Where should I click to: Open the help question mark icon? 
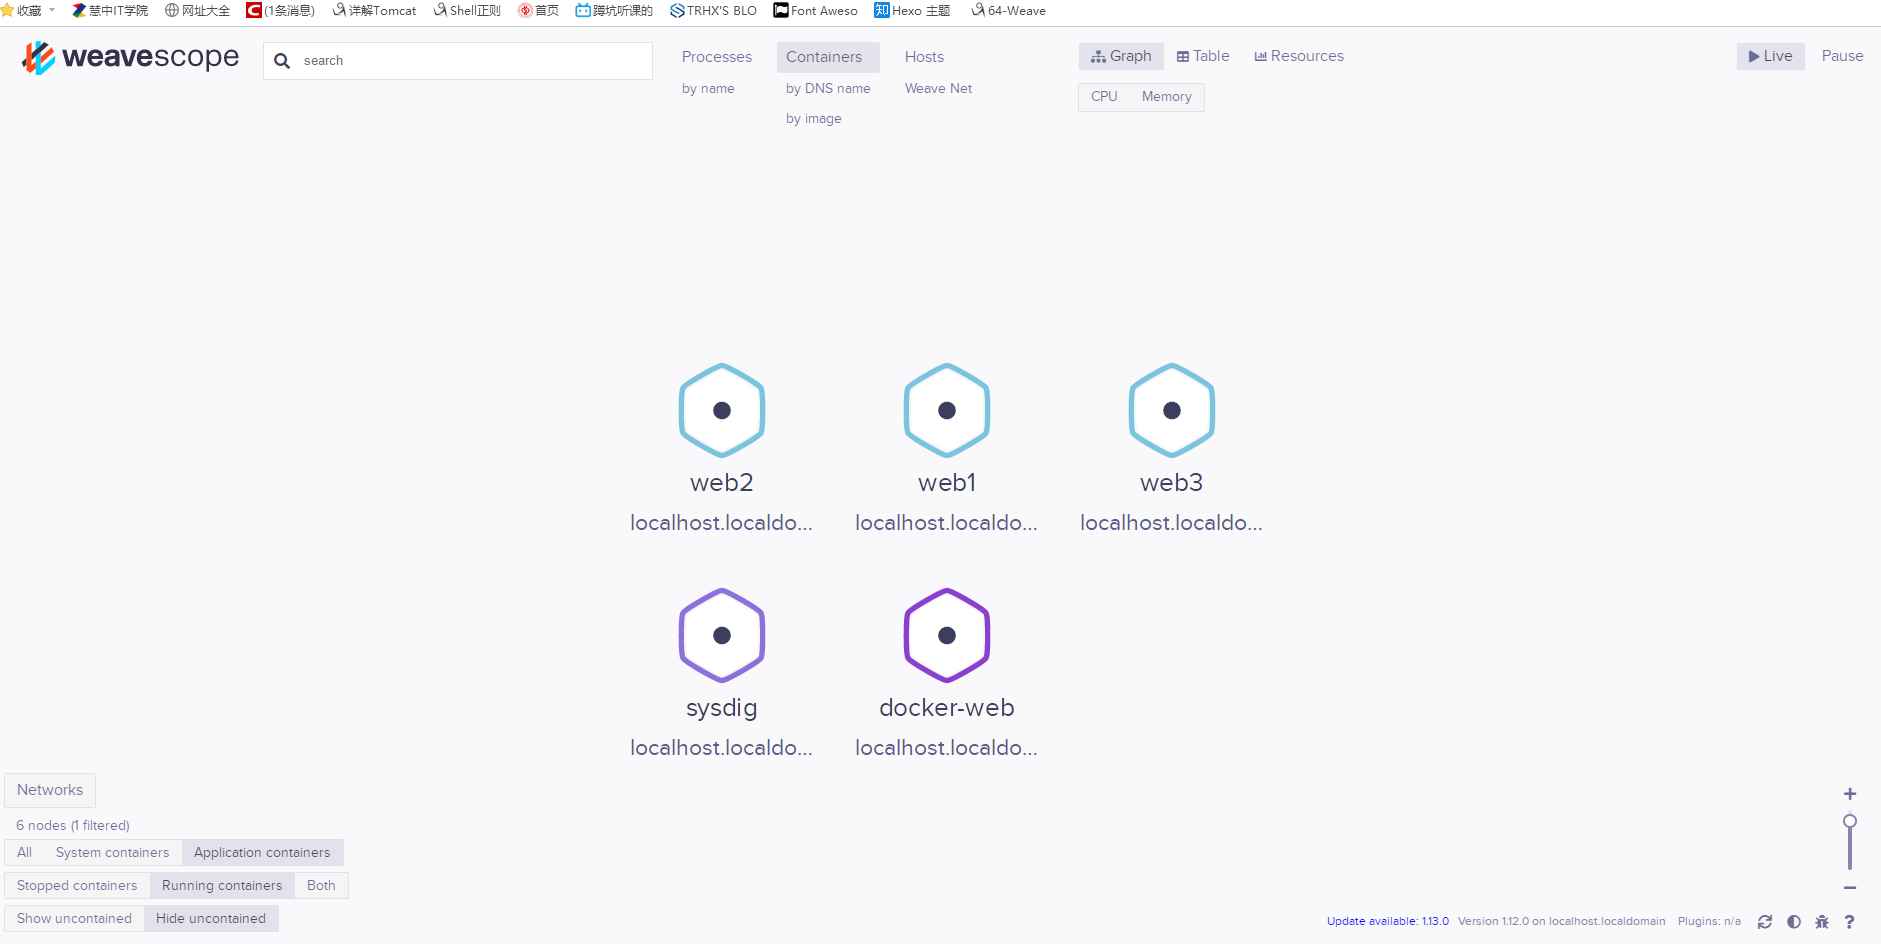(1850, 922)
